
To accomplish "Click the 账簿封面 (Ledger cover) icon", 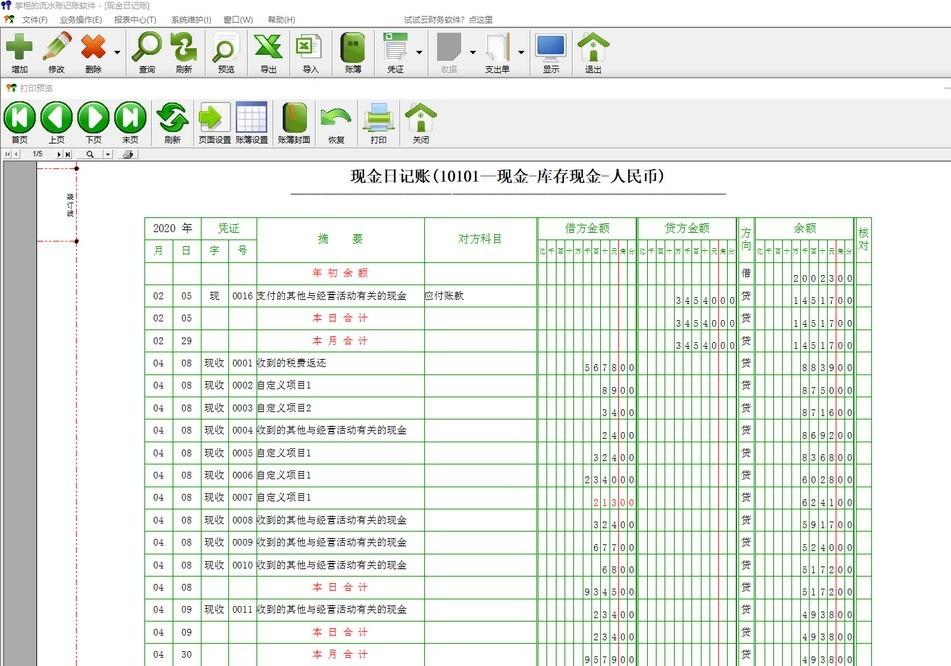I will tap(294, 118).
